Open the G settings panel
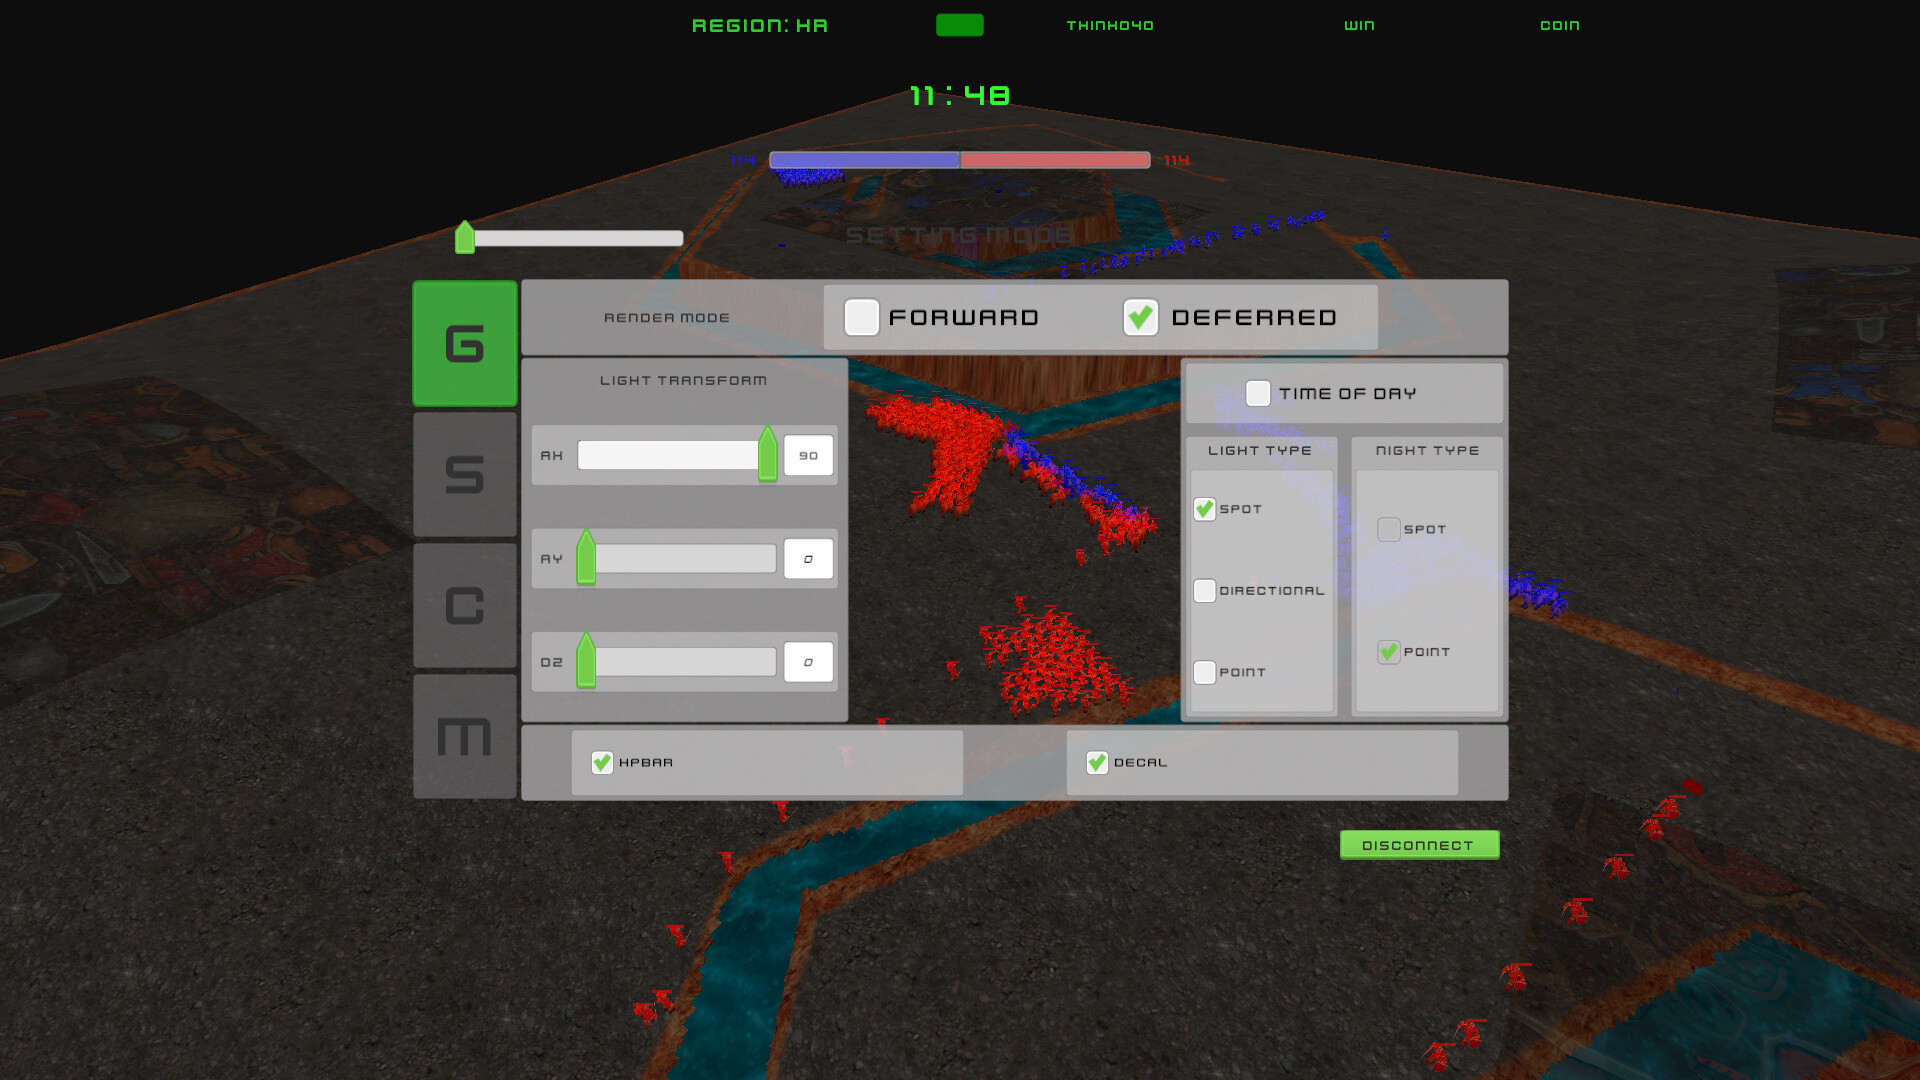 click(464, 344)
